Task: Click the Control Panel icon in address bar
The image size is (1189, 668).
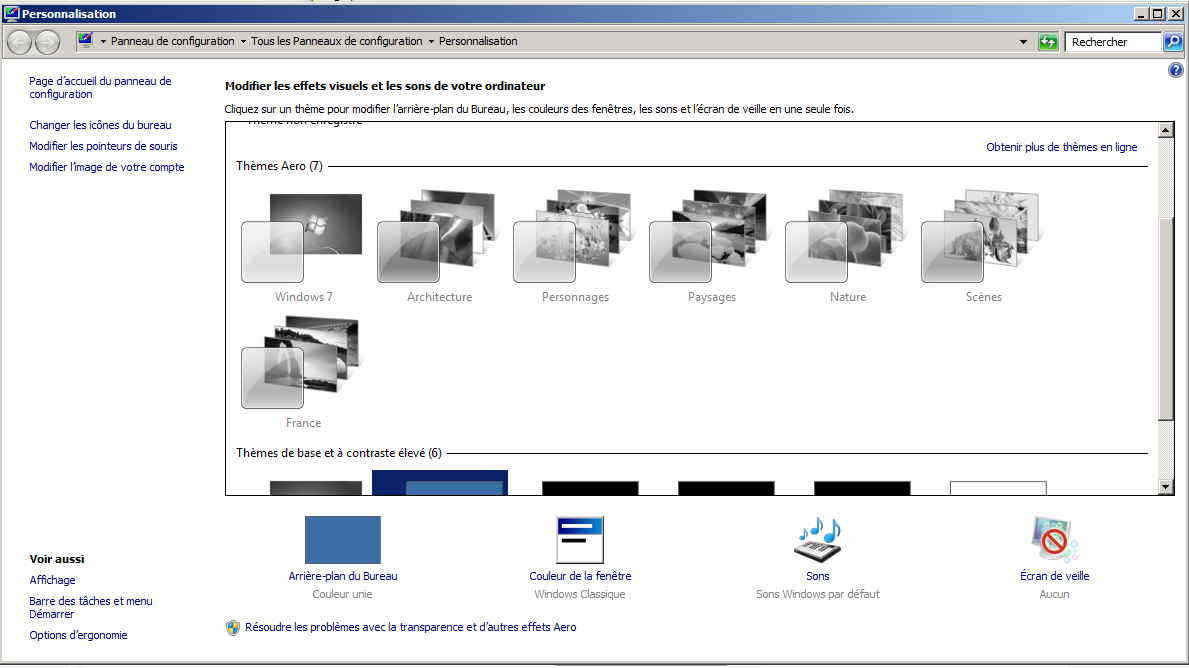Action: 86,41
